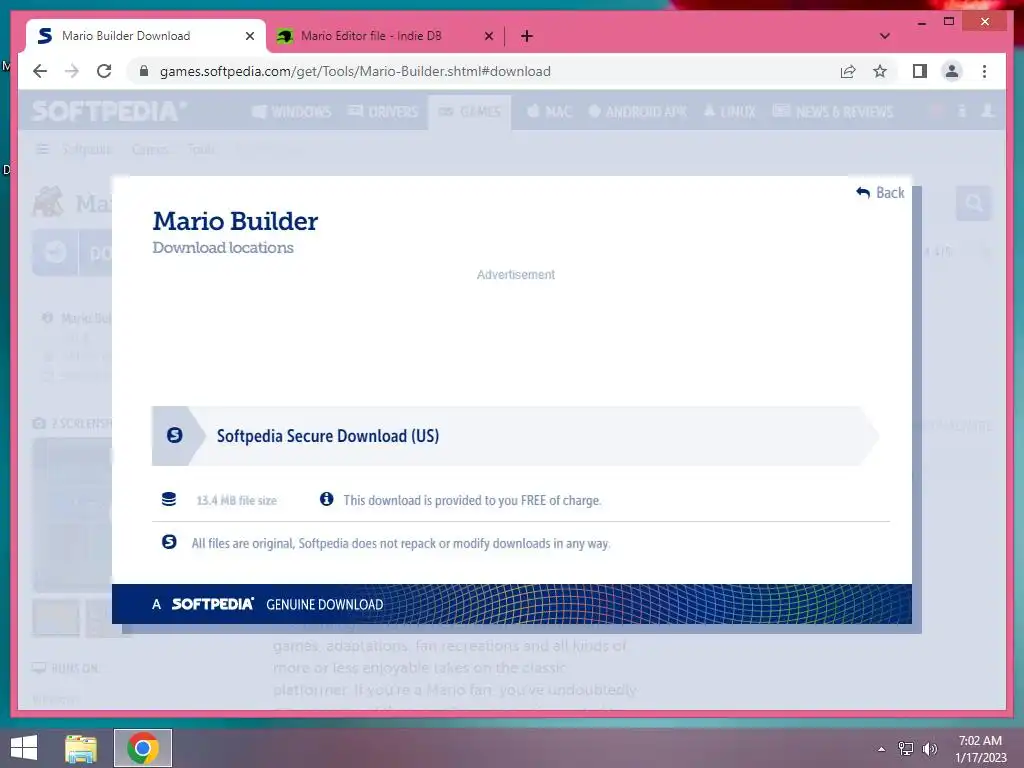The image size is (1024, 768).
Task: Open the Games section in Softpedia nav
Action: pos(470,112)
